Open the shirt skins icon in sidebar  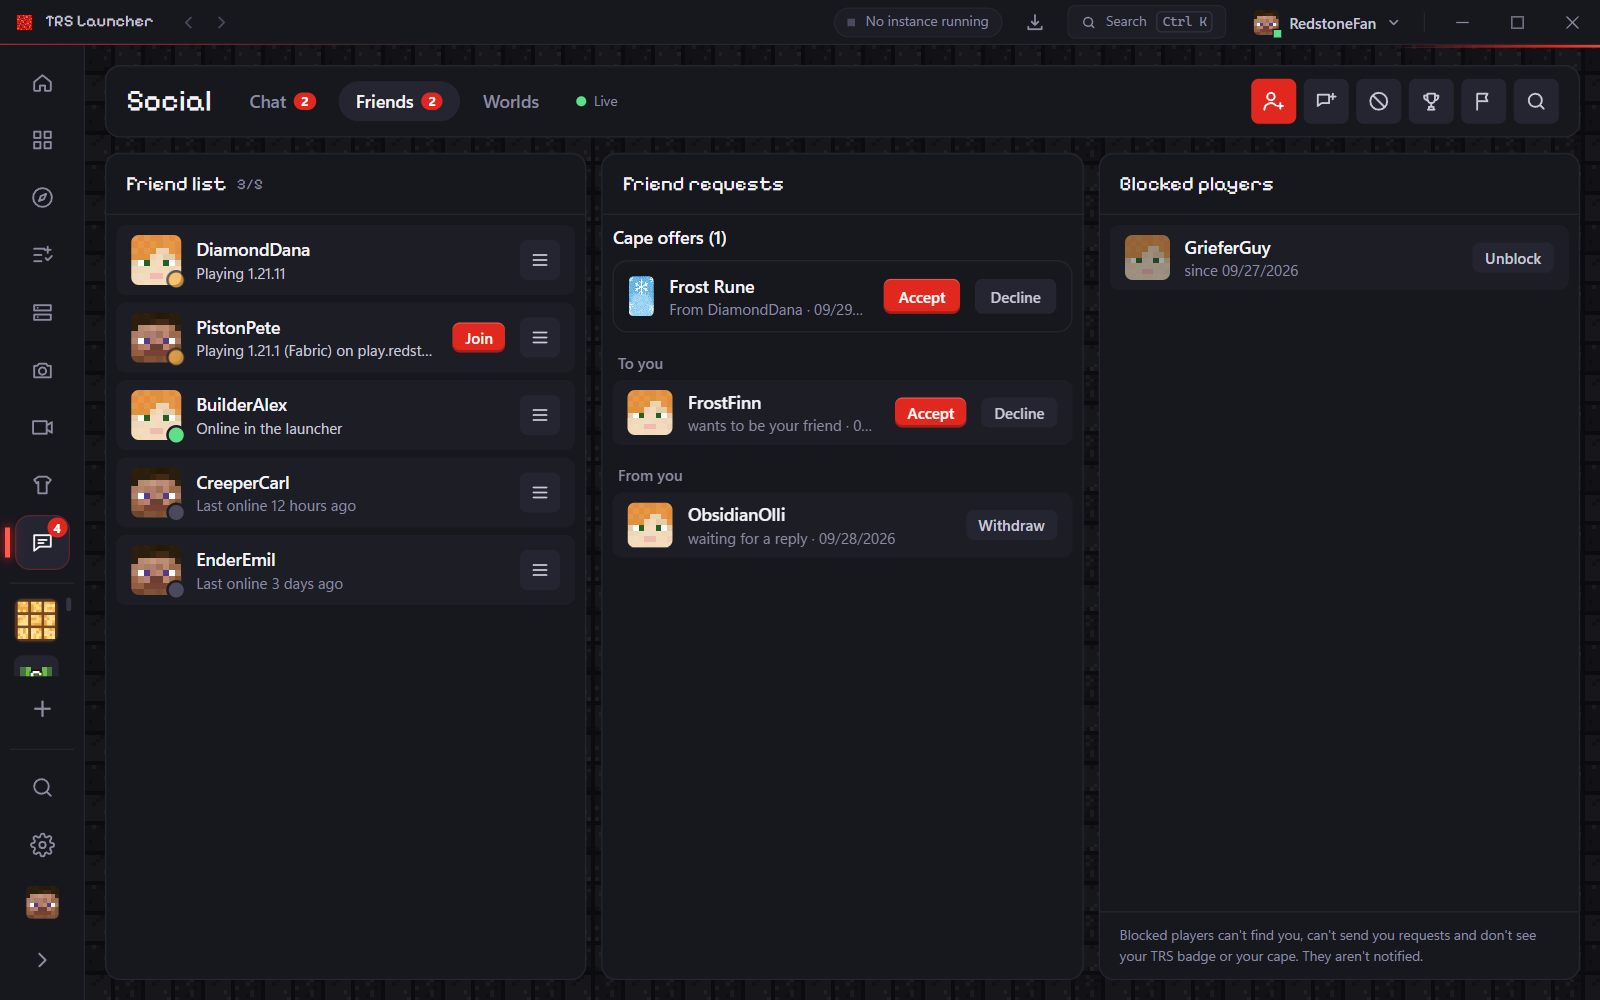pos(42,485)
